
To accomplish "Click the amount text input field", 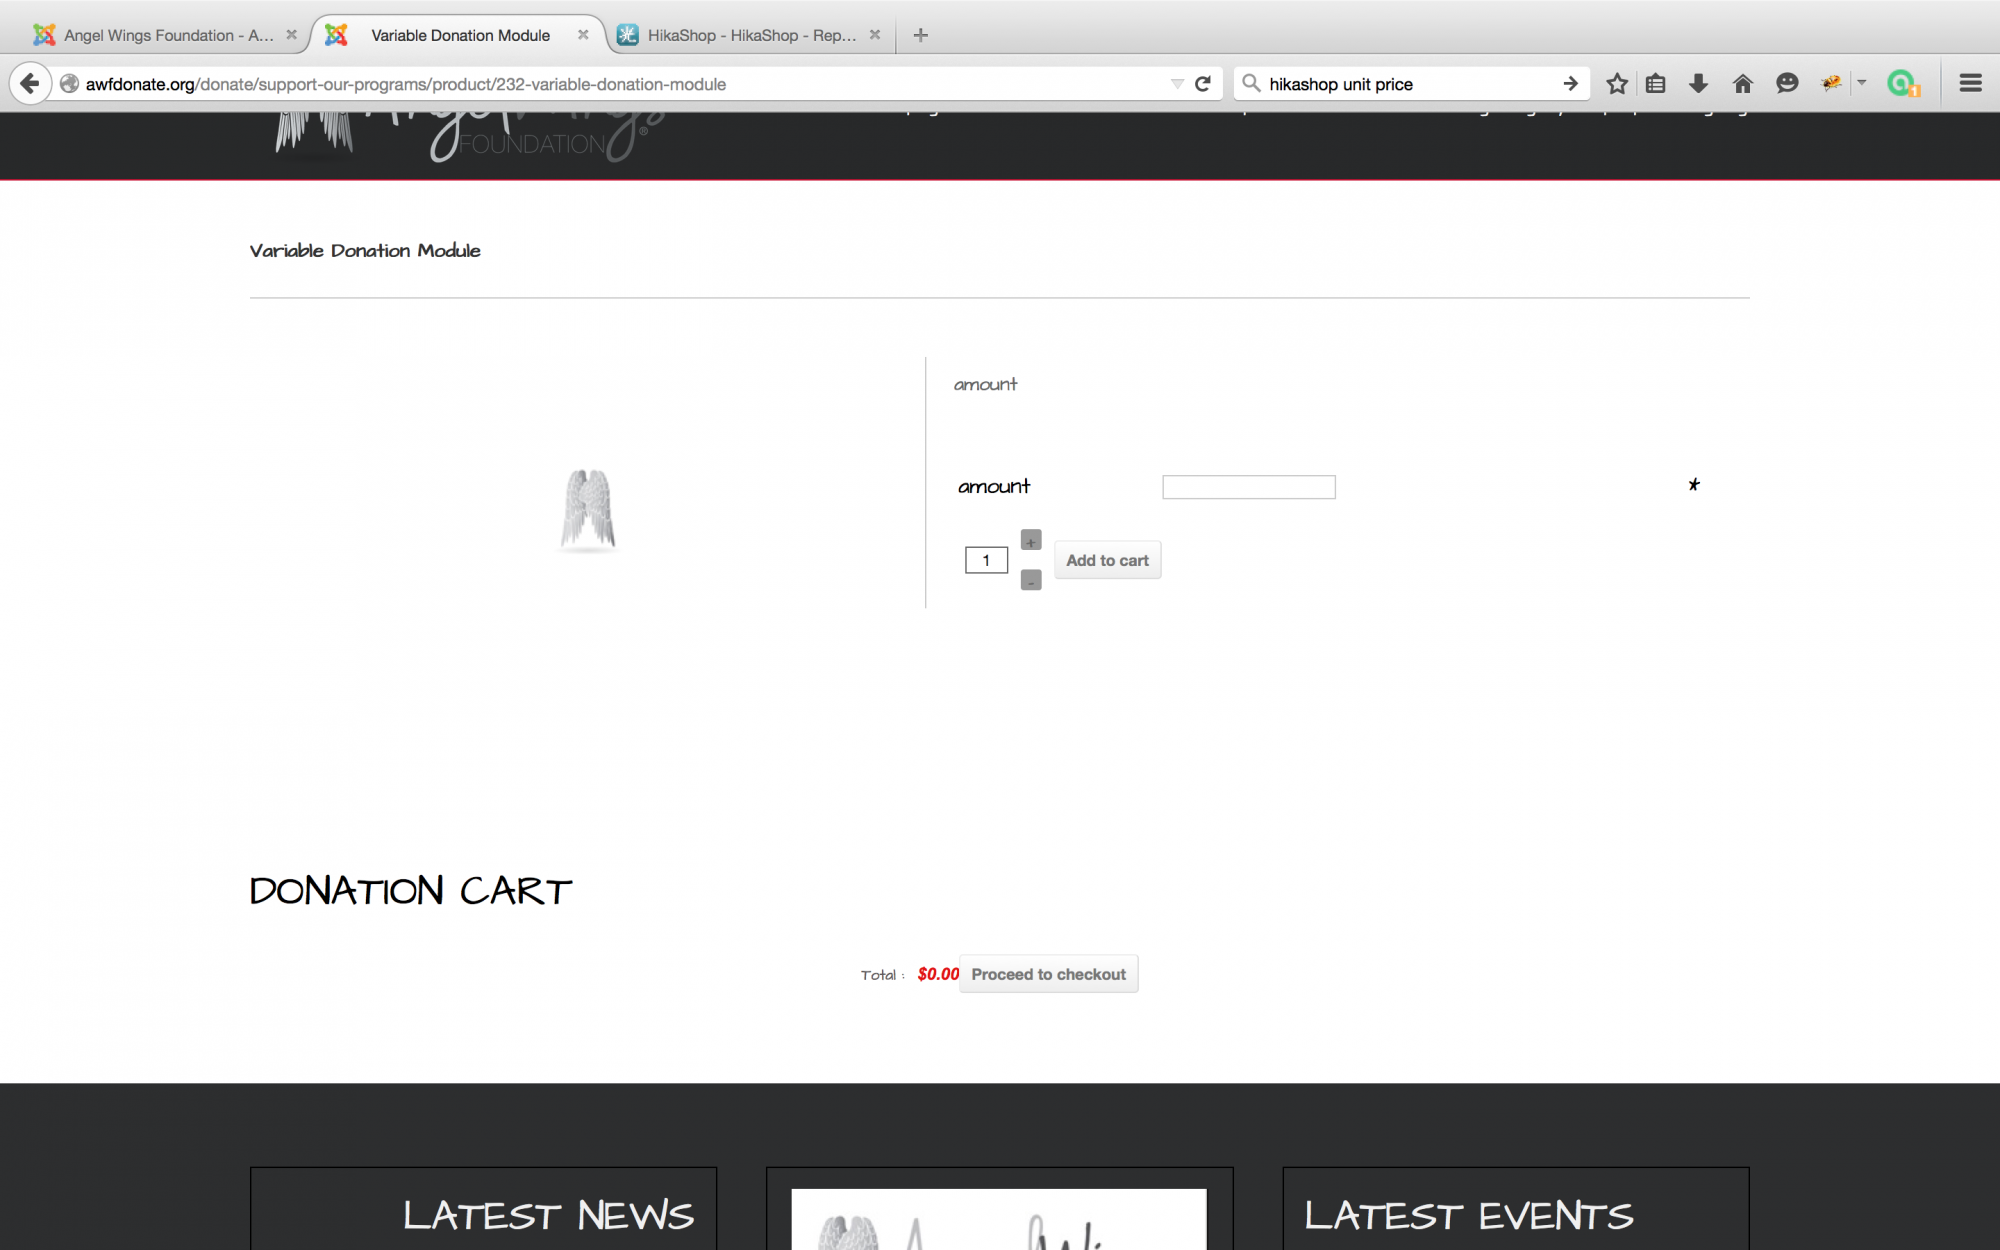I will (x=1248, y=487).
